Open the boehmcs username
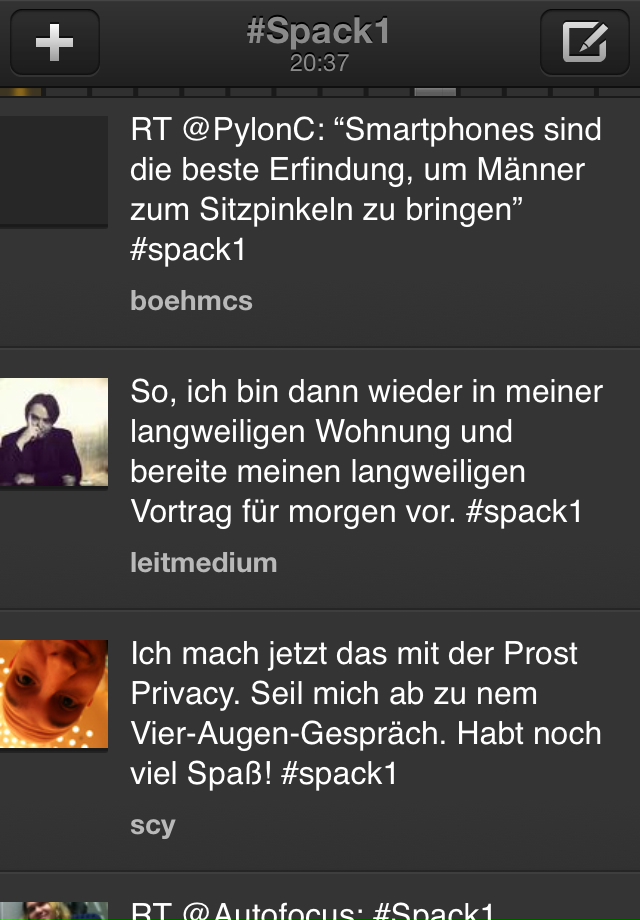This screenshot has height=920, width=640. 191,300
